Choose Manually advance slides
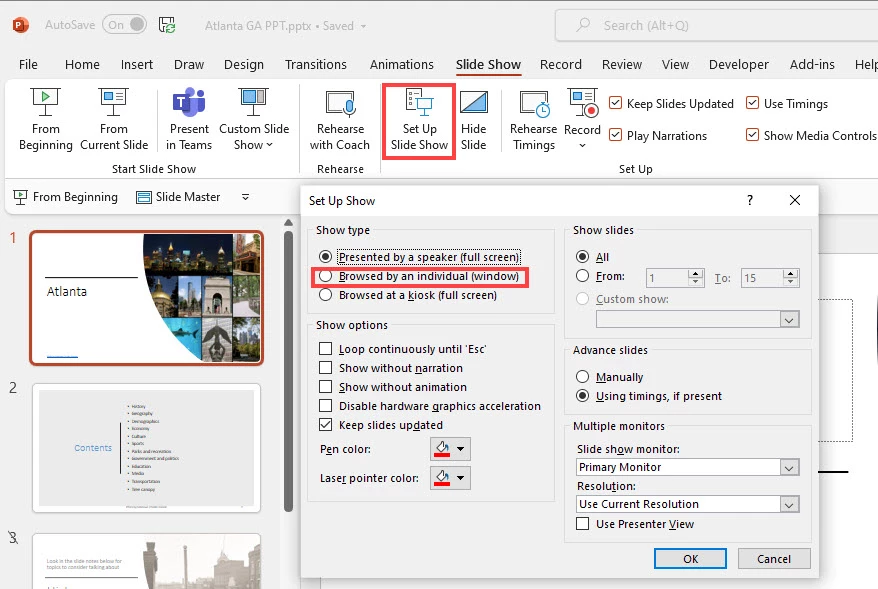The image size is (878, 589). (582, 377)
